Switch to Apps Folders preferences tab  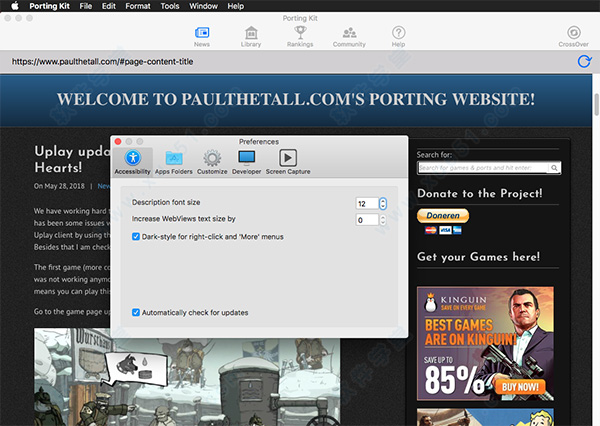(x=174, y=162)
